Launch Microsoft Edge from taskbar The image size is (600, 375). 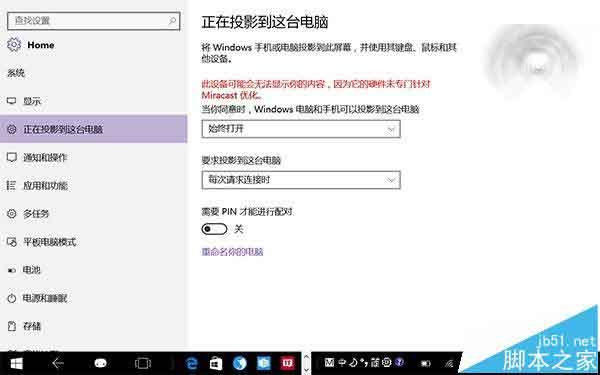pyautogui.click(x=192, y=363)
